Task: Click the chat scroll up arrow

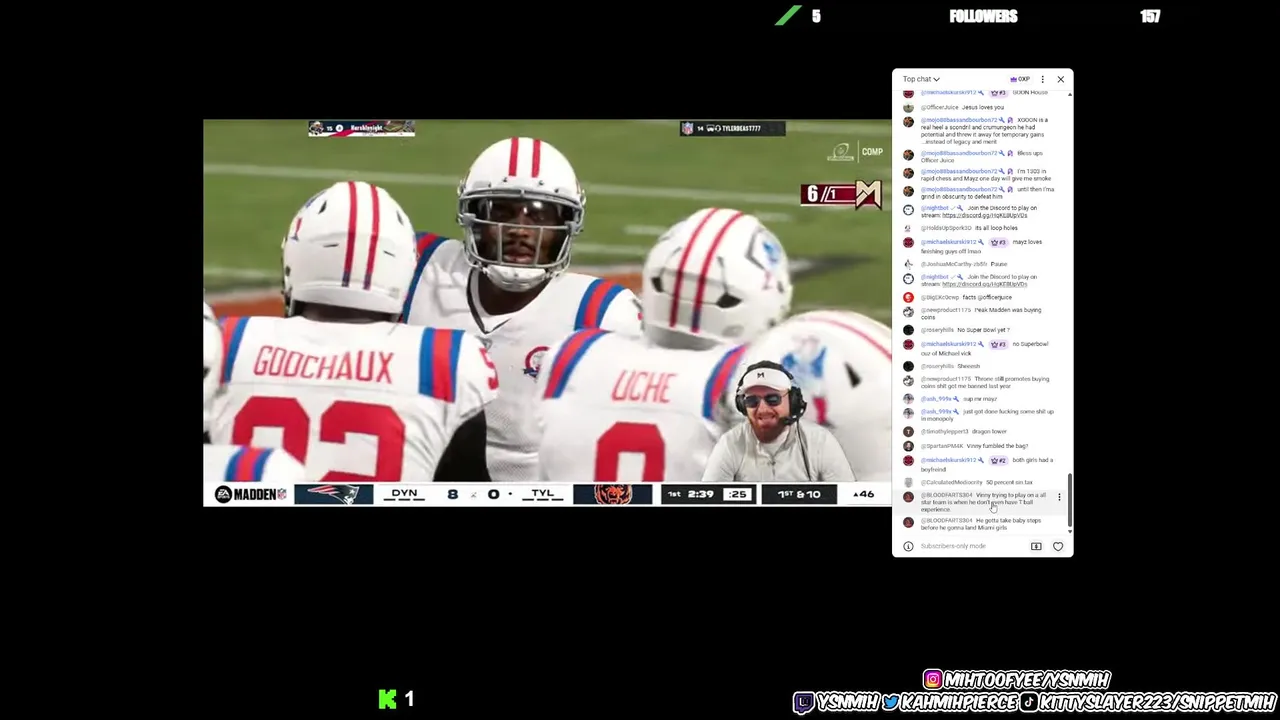Action: point(1070,94)
